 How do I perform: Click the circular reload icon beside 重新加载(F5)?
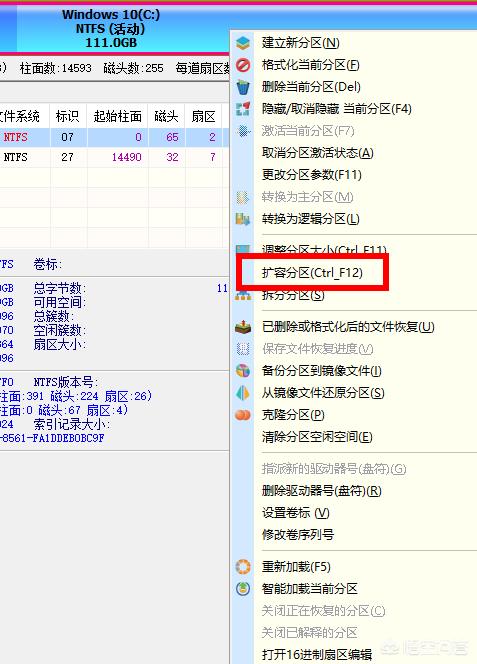click(x=243, y=567)
